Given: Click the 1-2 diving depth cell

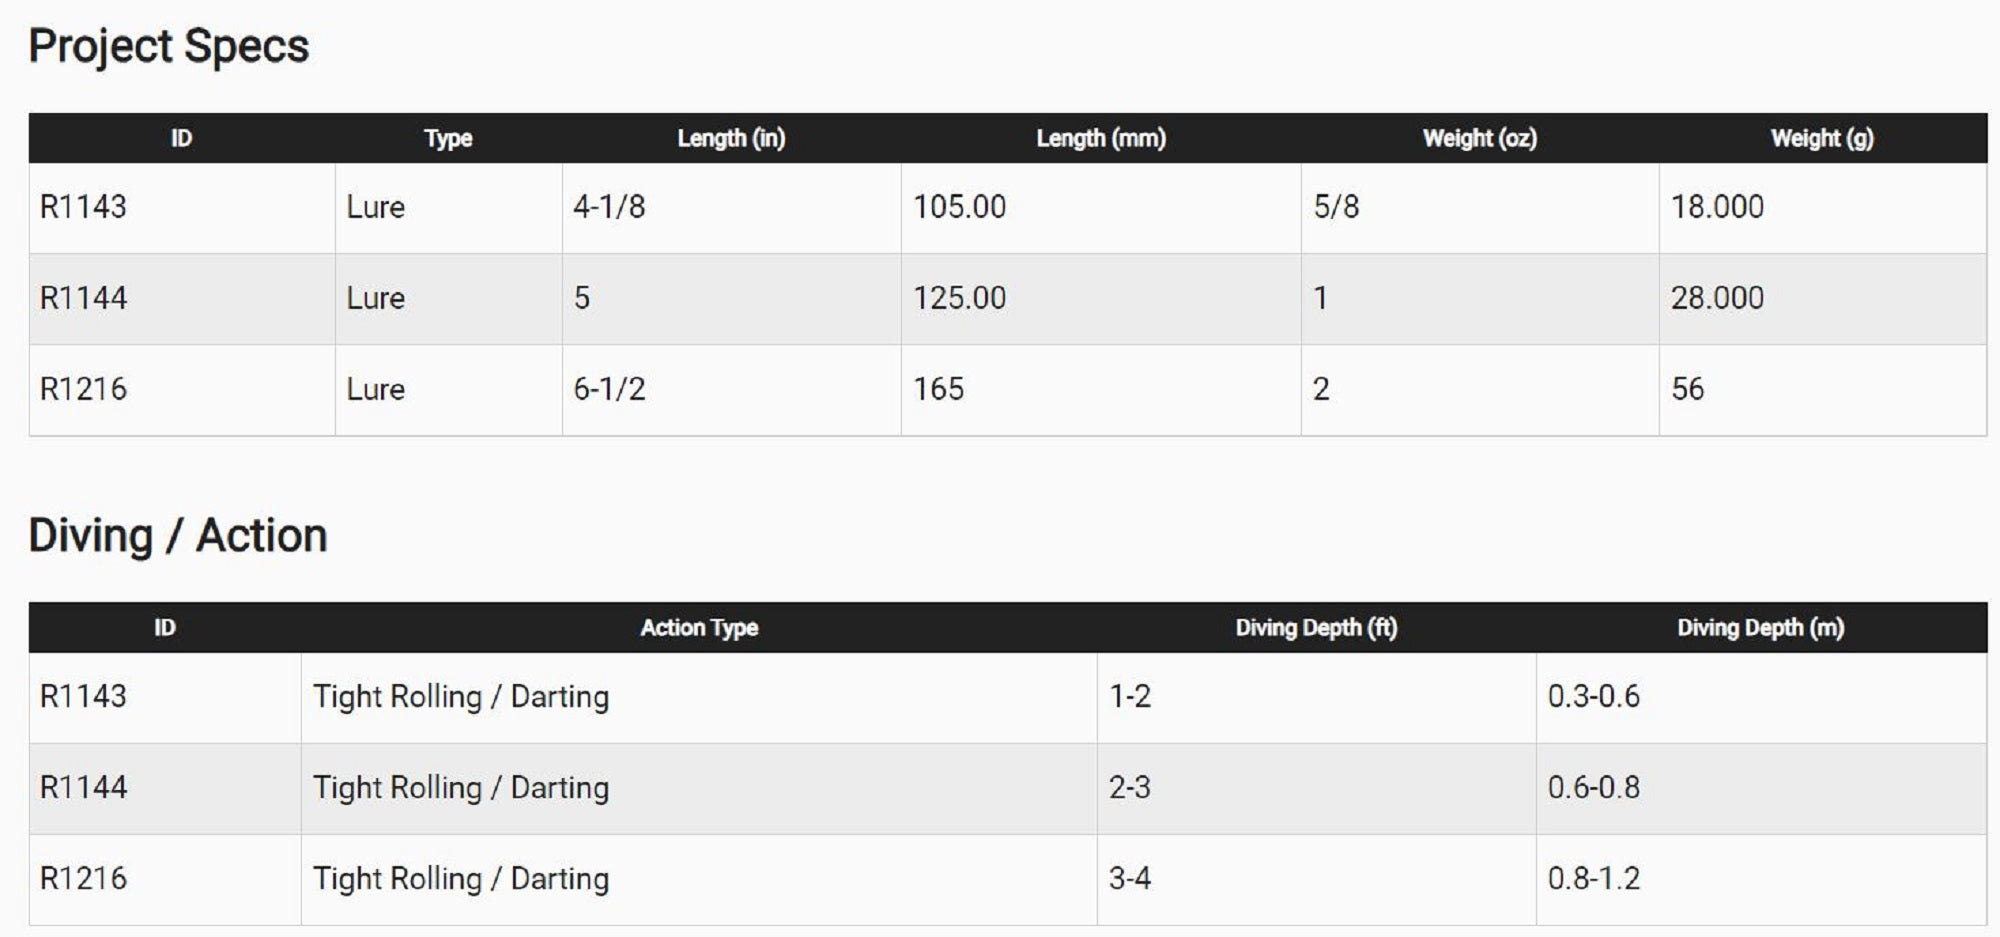Looking at the screenshot, I should click(1130, 696).
